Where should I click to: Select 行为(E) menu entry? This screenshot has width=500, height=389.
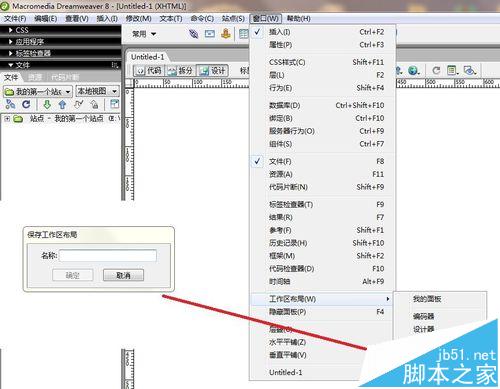pyautogui.click(x=322, y=88)
